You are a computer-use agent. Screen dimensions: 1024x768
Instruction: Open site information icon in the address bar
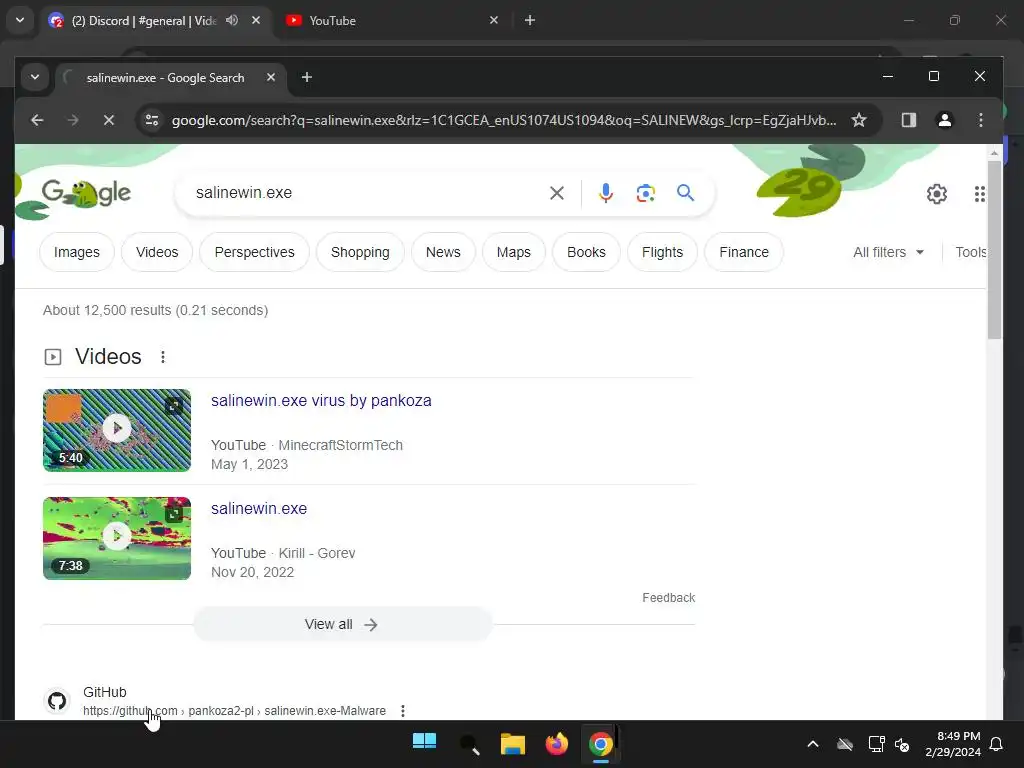(x=152, y=120)
